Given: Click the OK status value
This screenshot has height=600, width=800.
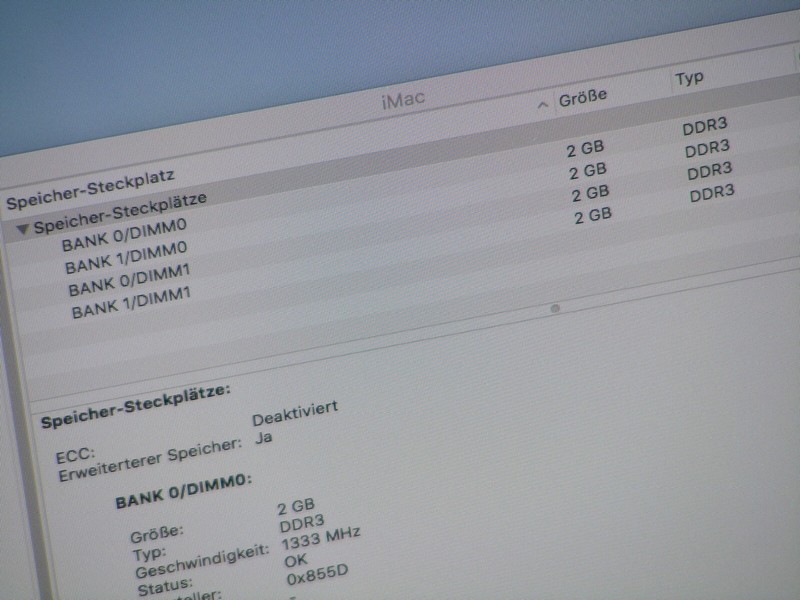Looking at the screenshot, I should click(x=296, y=561).
